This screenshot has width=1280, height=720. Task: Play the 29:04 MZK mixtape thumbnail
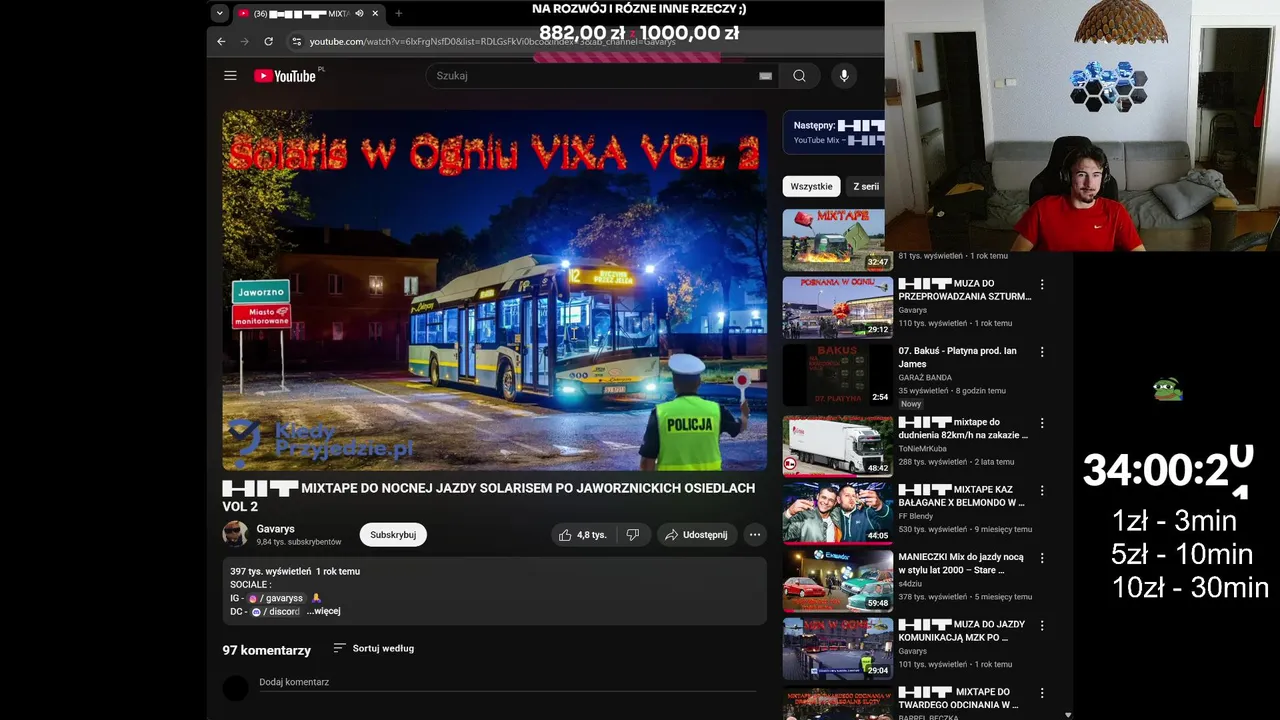click(837, 648)
